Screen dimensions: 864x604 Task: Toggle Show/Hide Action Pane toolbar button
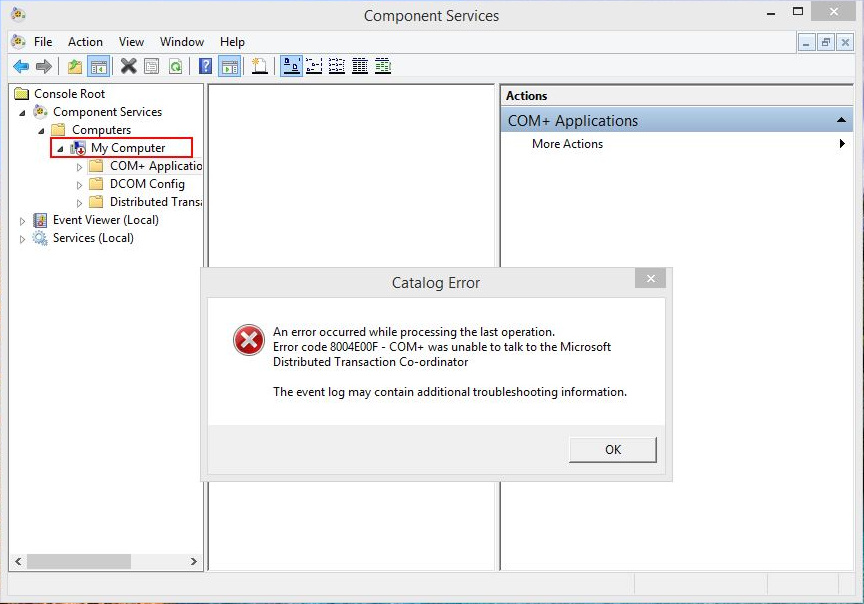click(x=230, y=67)
